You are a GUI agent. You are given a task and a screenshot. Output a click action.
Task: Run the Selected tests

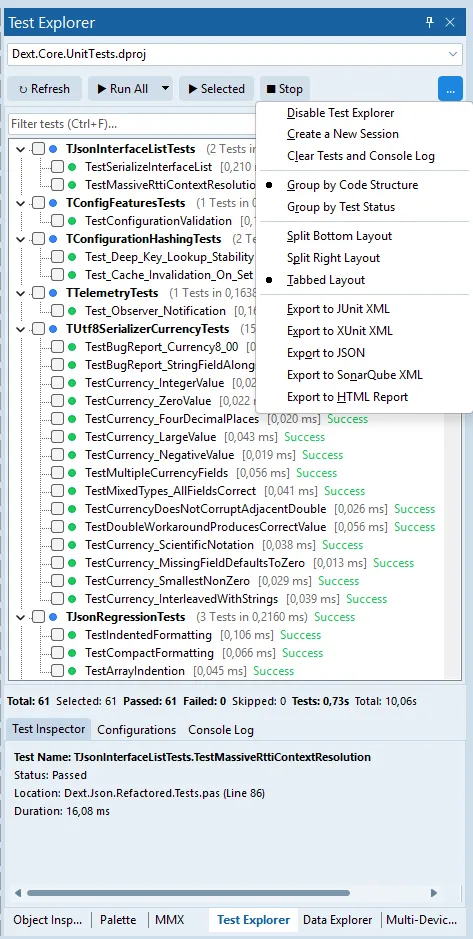coord(216,89)
